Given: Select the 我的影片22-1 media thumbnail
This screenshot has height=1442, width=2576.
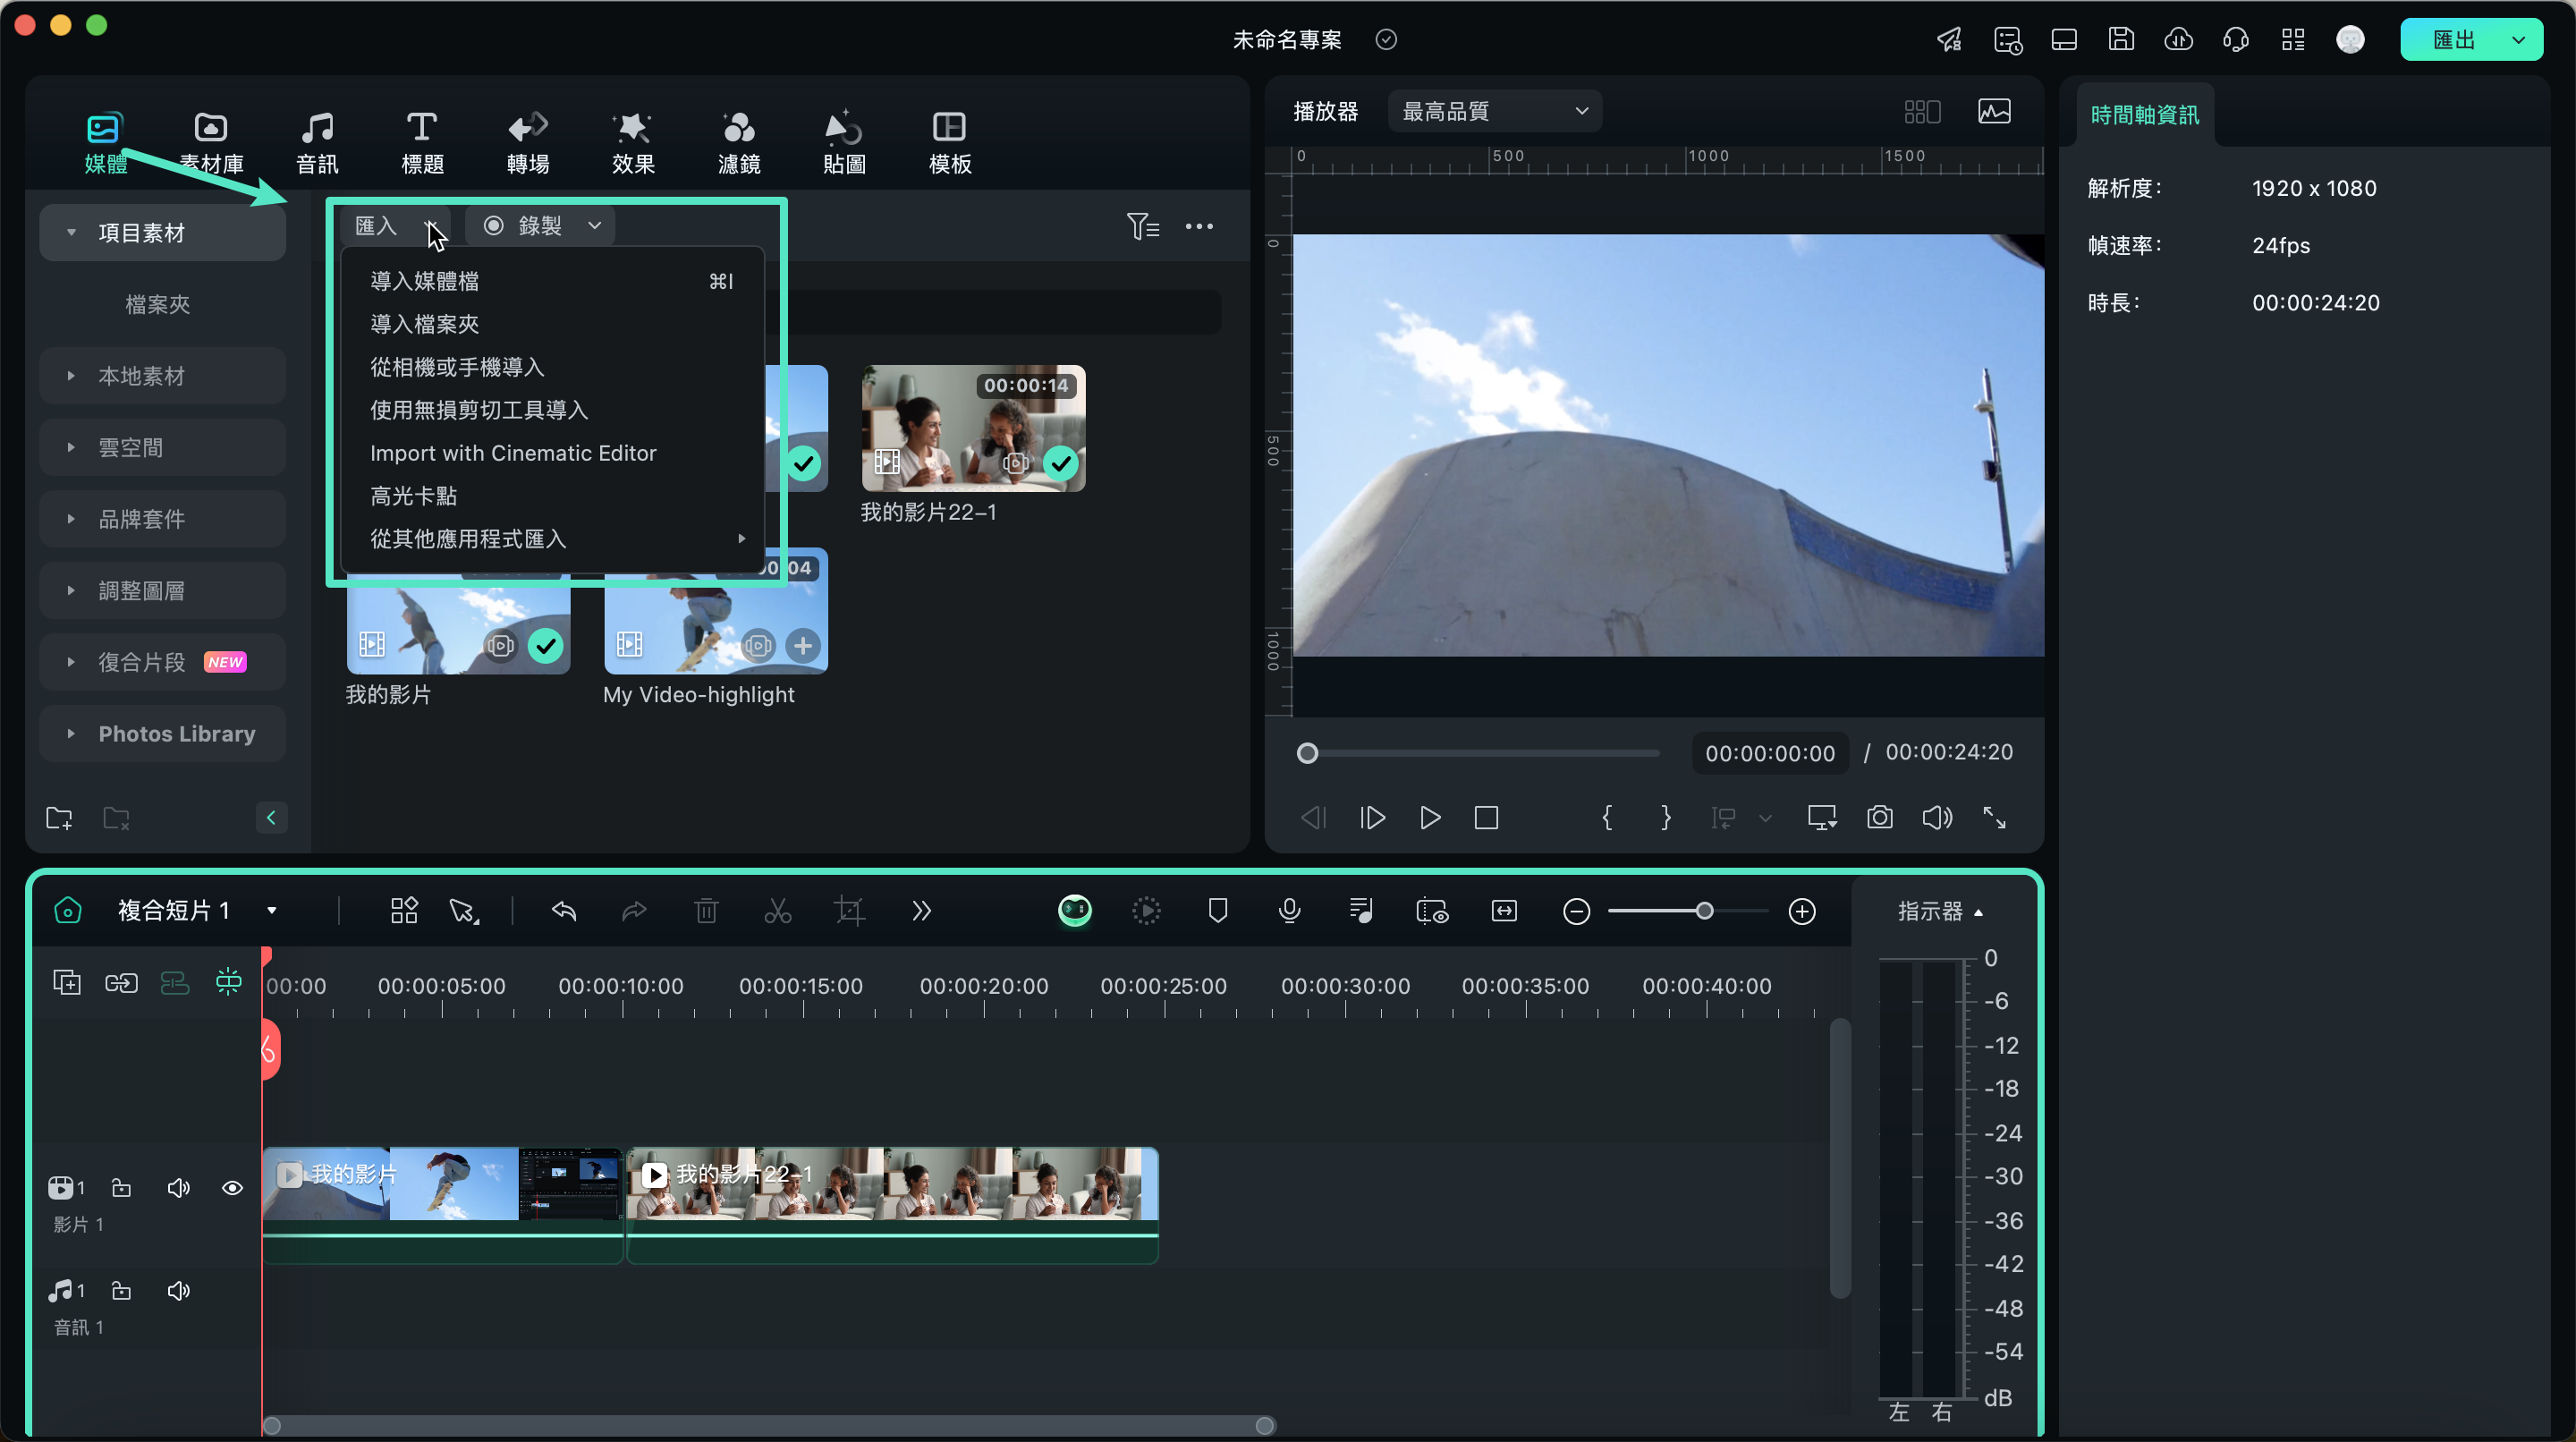Looking at the screenshot, I should click(973, 428).
